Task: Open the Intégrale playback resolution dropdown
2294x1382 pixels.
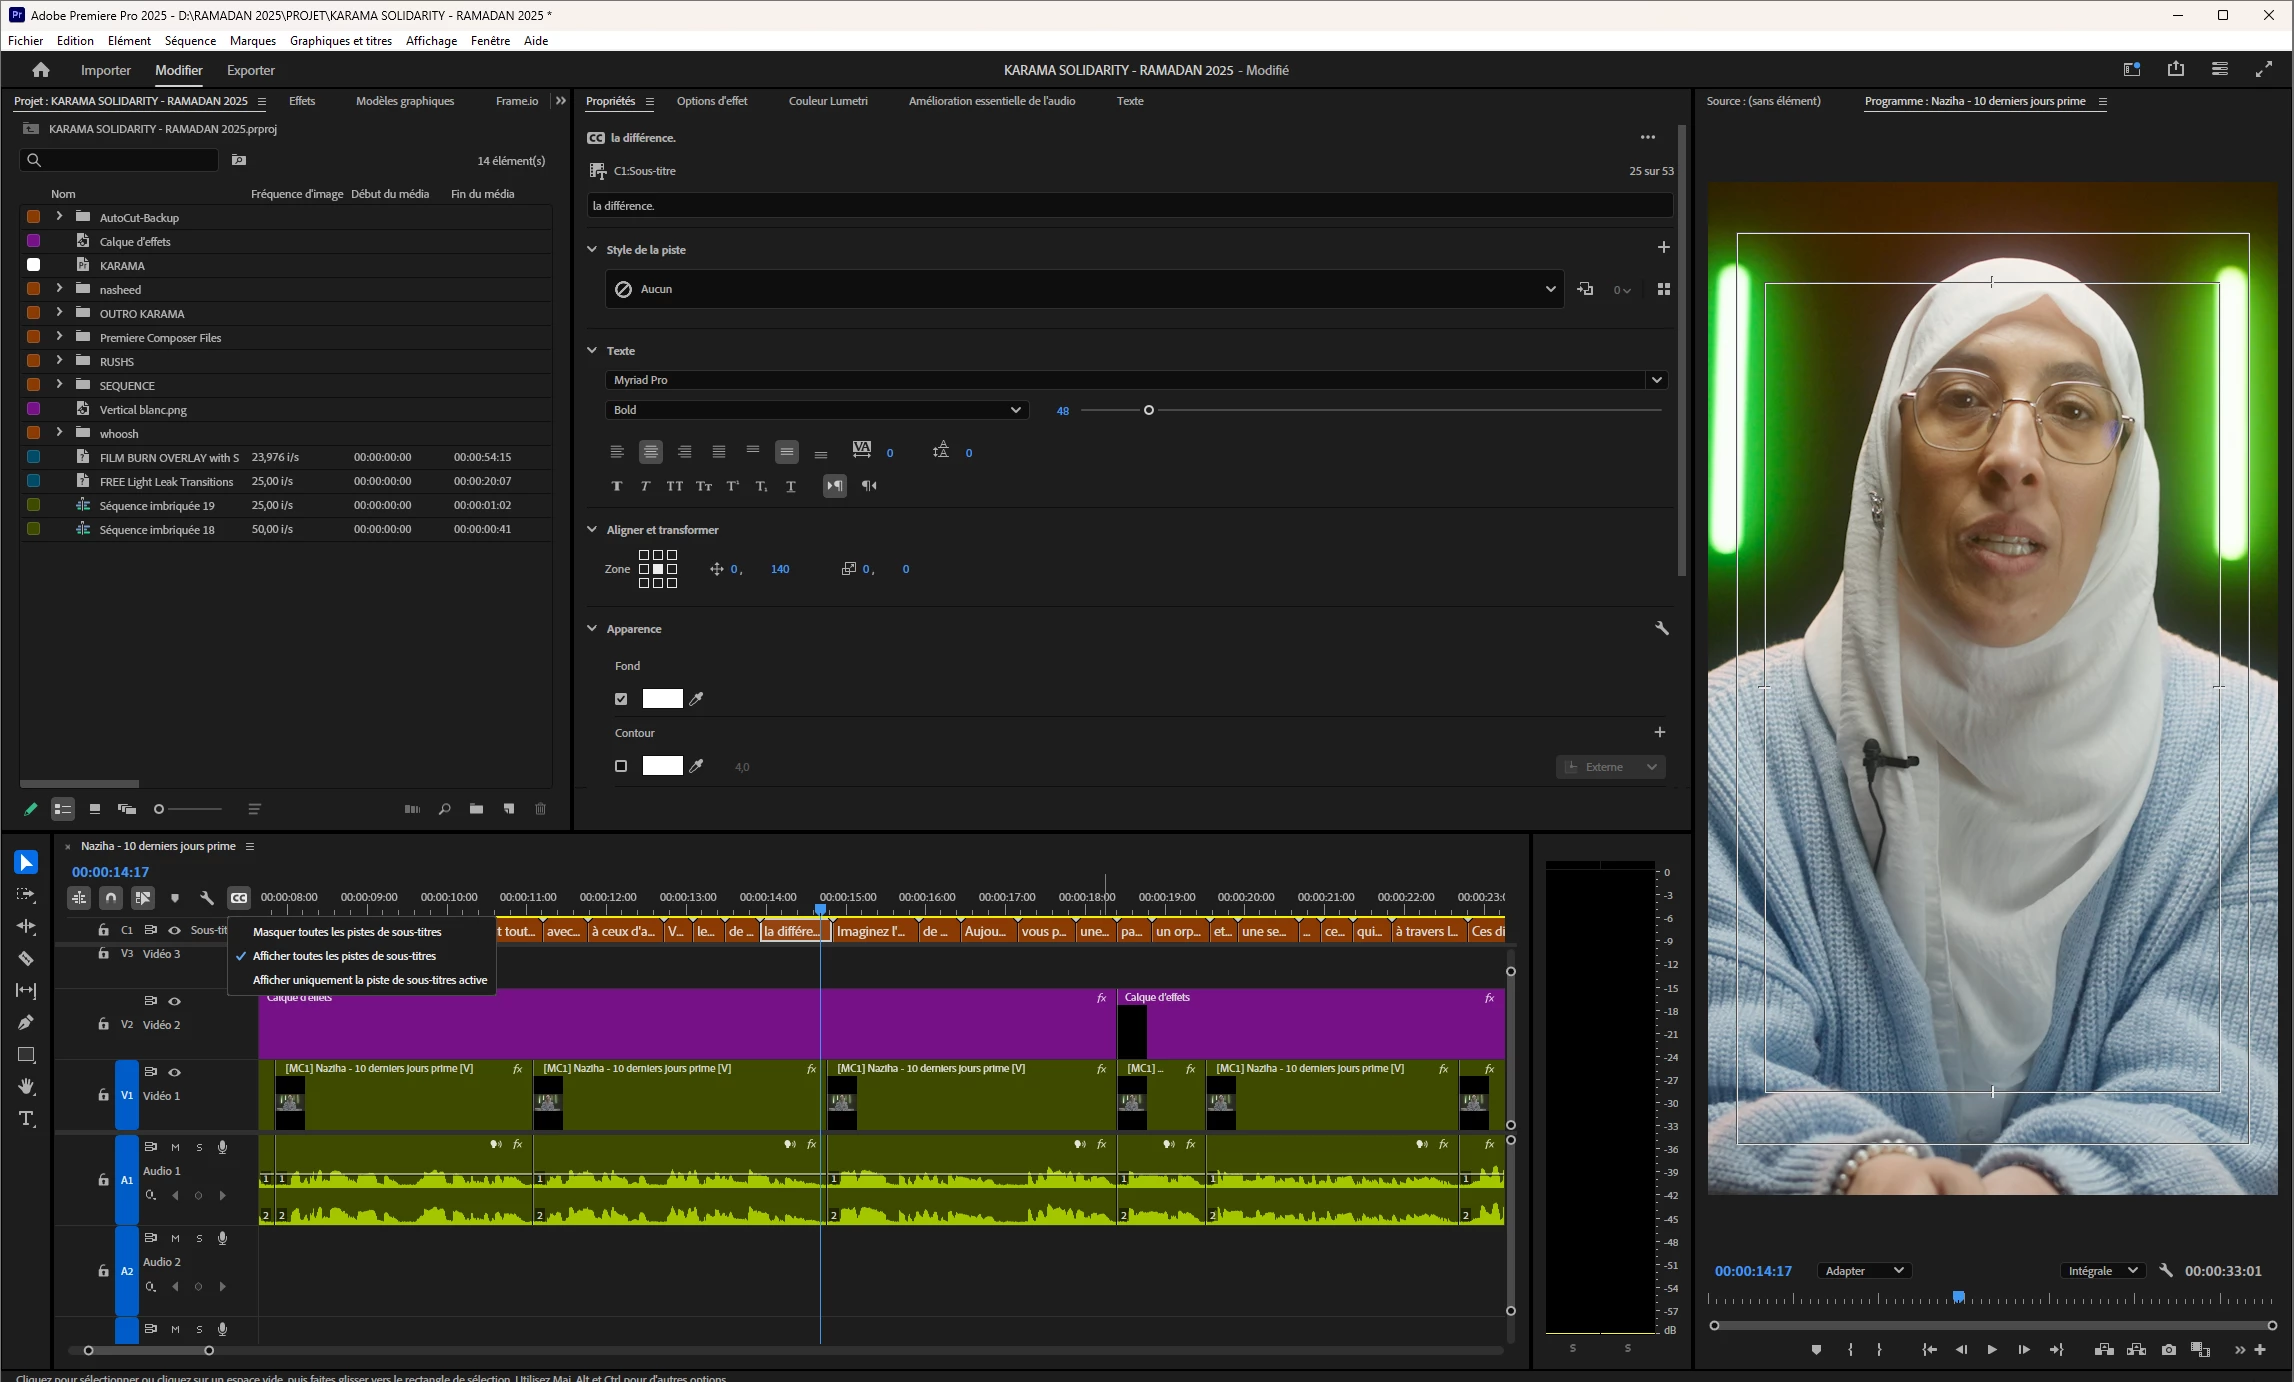Action: [x=2103, y=1271]
